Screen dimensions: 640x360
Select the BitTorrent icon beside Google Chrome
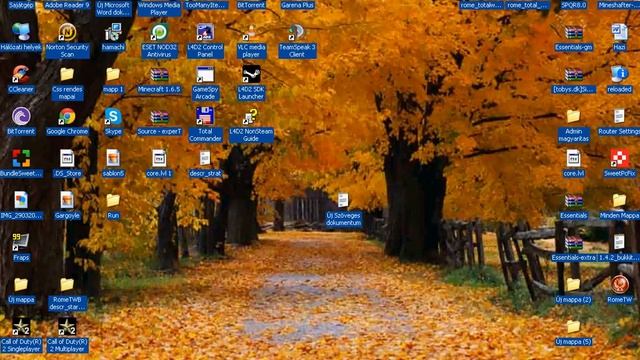point(21,117)
